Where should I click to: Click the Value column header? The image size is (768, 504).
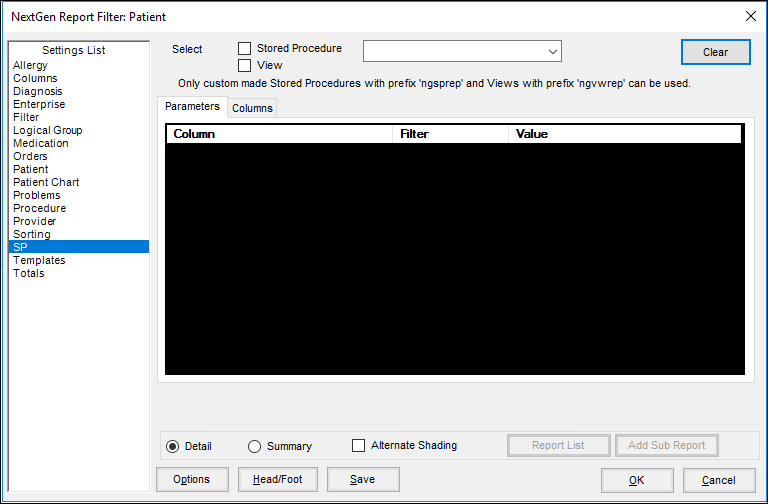click(x=625, y=134)
